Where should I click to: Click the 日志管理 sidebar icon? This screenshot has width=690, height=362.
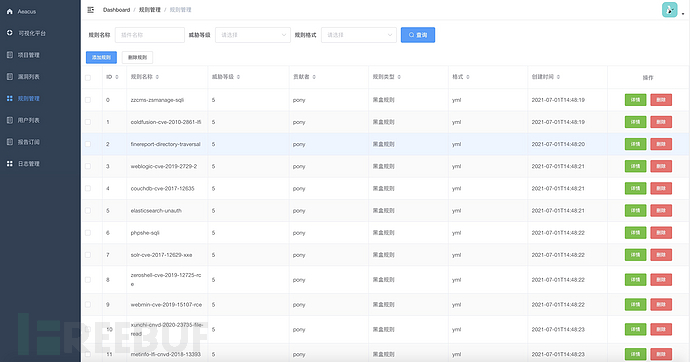[x=10, y=164]
